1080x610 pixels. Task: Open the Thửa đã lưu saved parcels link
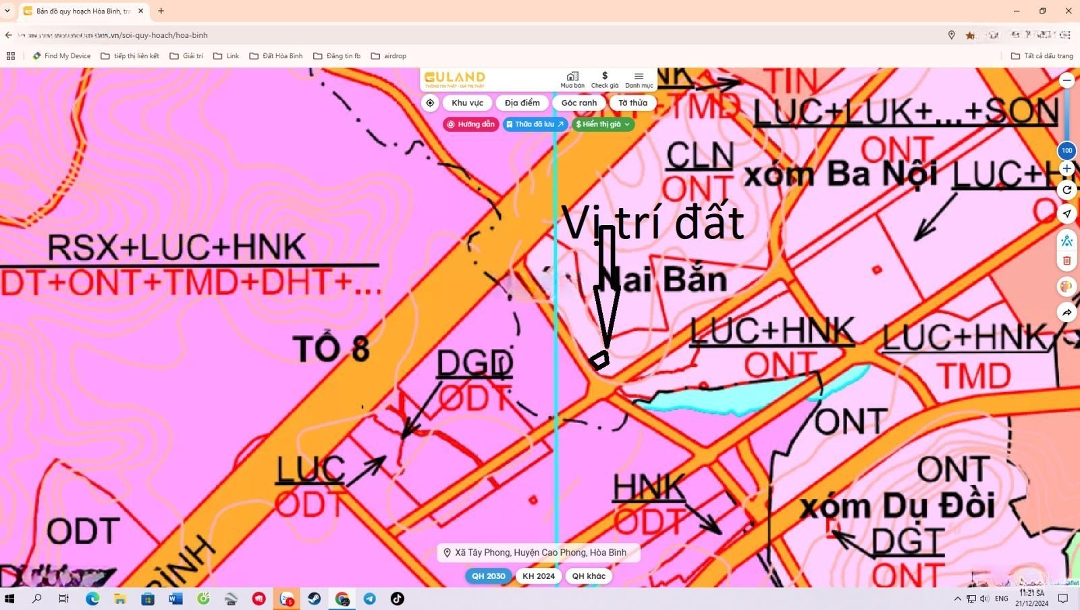point(535,124)
